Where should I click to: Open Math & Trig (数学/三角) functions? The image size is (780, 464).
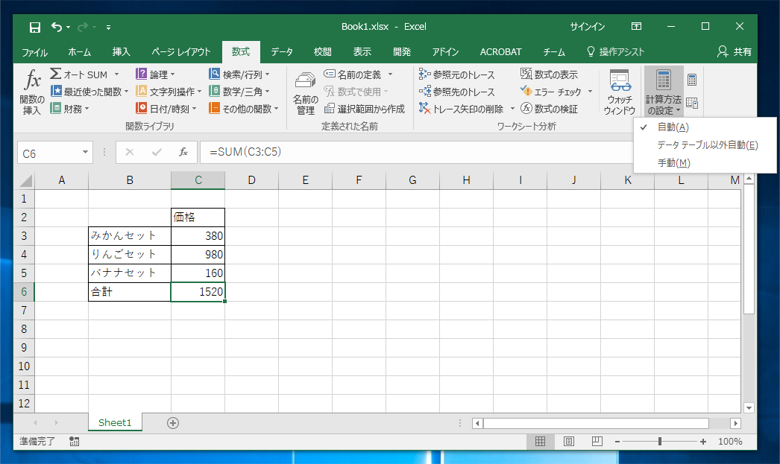coord(239,92)
